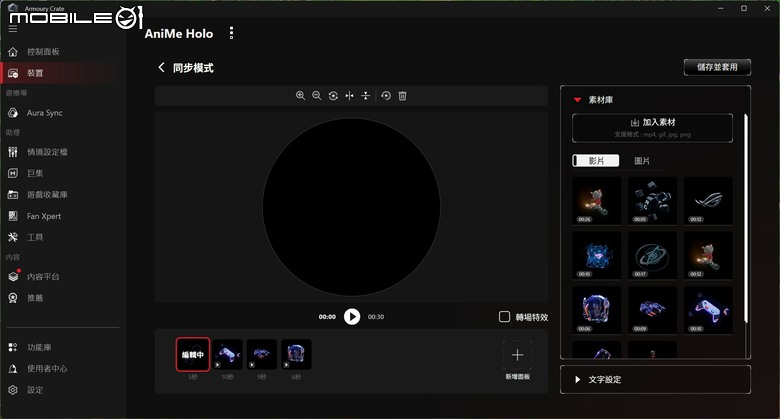Screen dimensions: 780x419
Task: Pick the 00:17 planet video
Action: (x=652, y=255)
